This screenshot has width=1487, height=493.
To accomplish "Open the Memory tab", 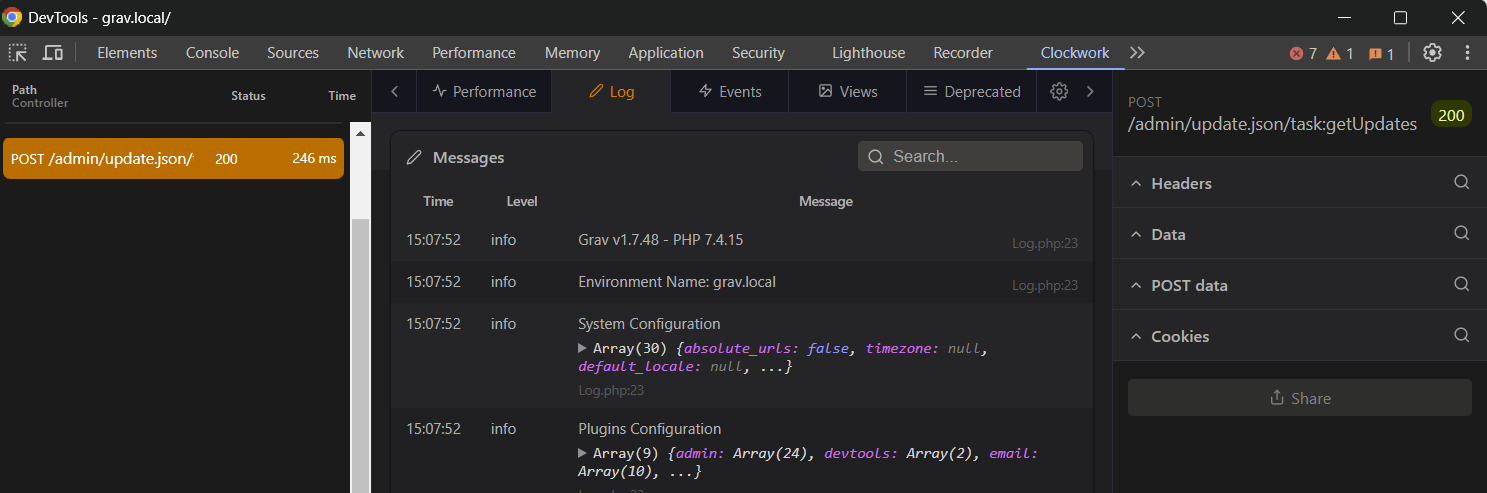I will pyautogui.click(x=572, y=53).
